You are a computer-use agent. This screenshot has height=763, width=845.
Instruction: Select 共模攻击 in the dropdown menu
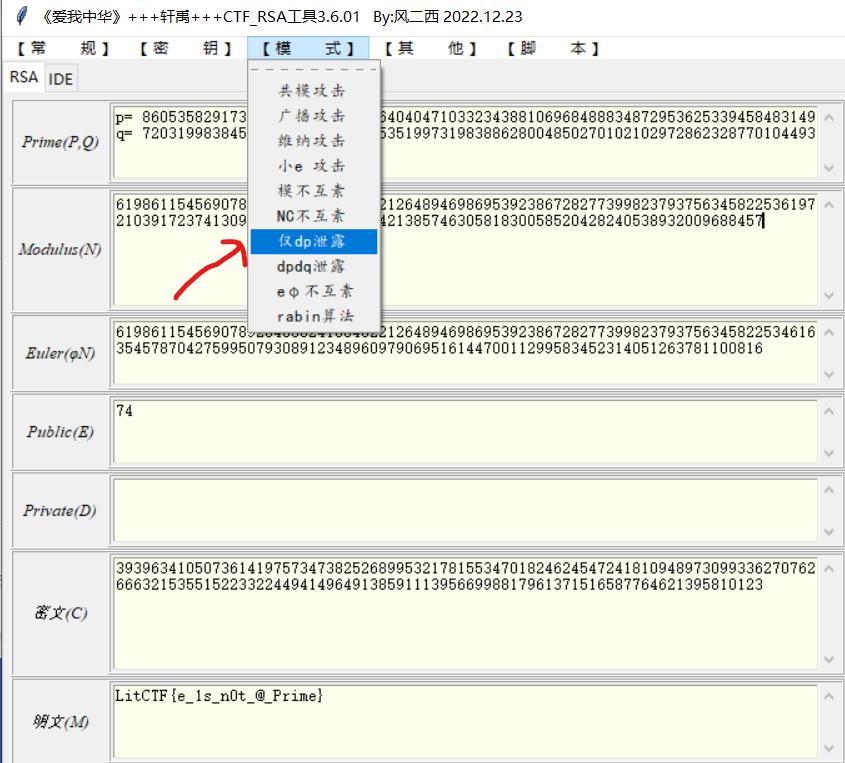[x=314, y=91]
